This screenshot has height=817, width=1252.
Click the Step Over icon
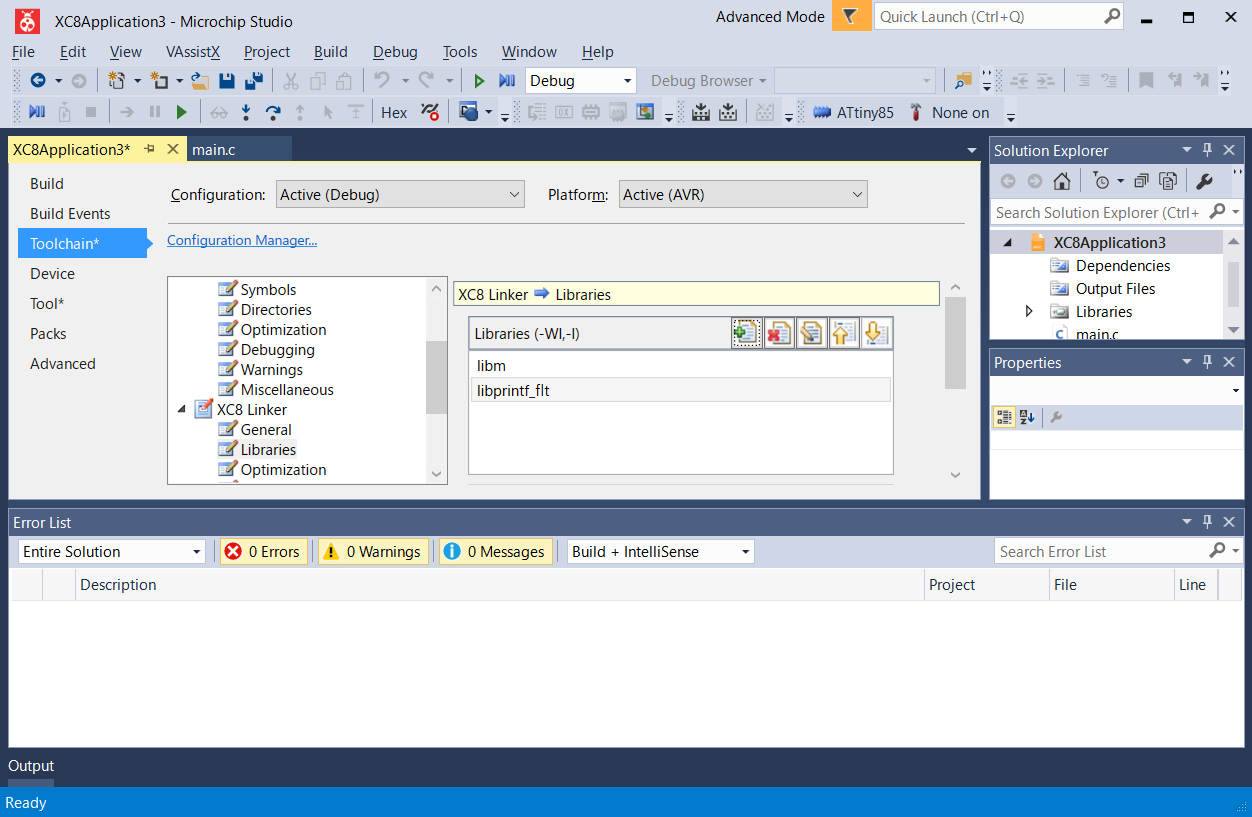273,112
